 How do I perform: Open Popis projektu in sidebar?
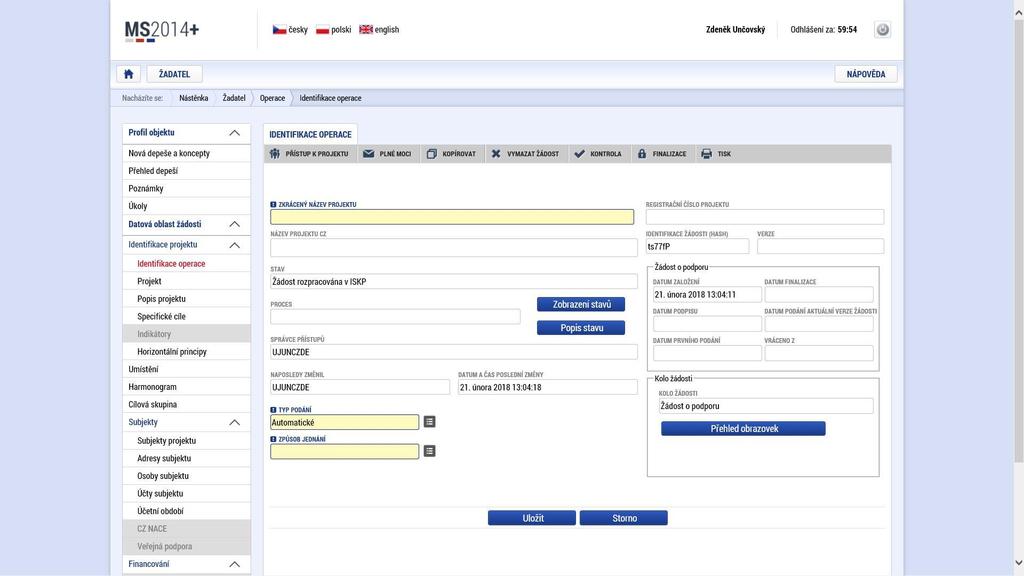click(x=186, y=299)
